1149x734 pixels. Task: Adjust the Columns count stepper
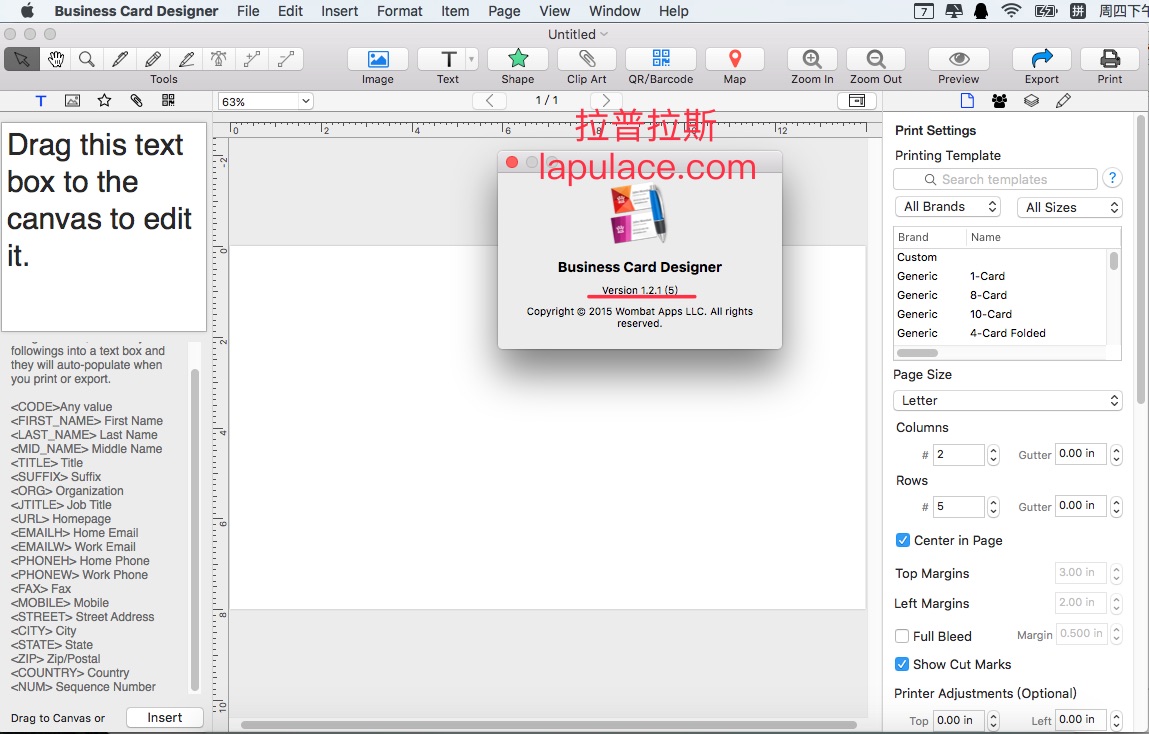994,455
